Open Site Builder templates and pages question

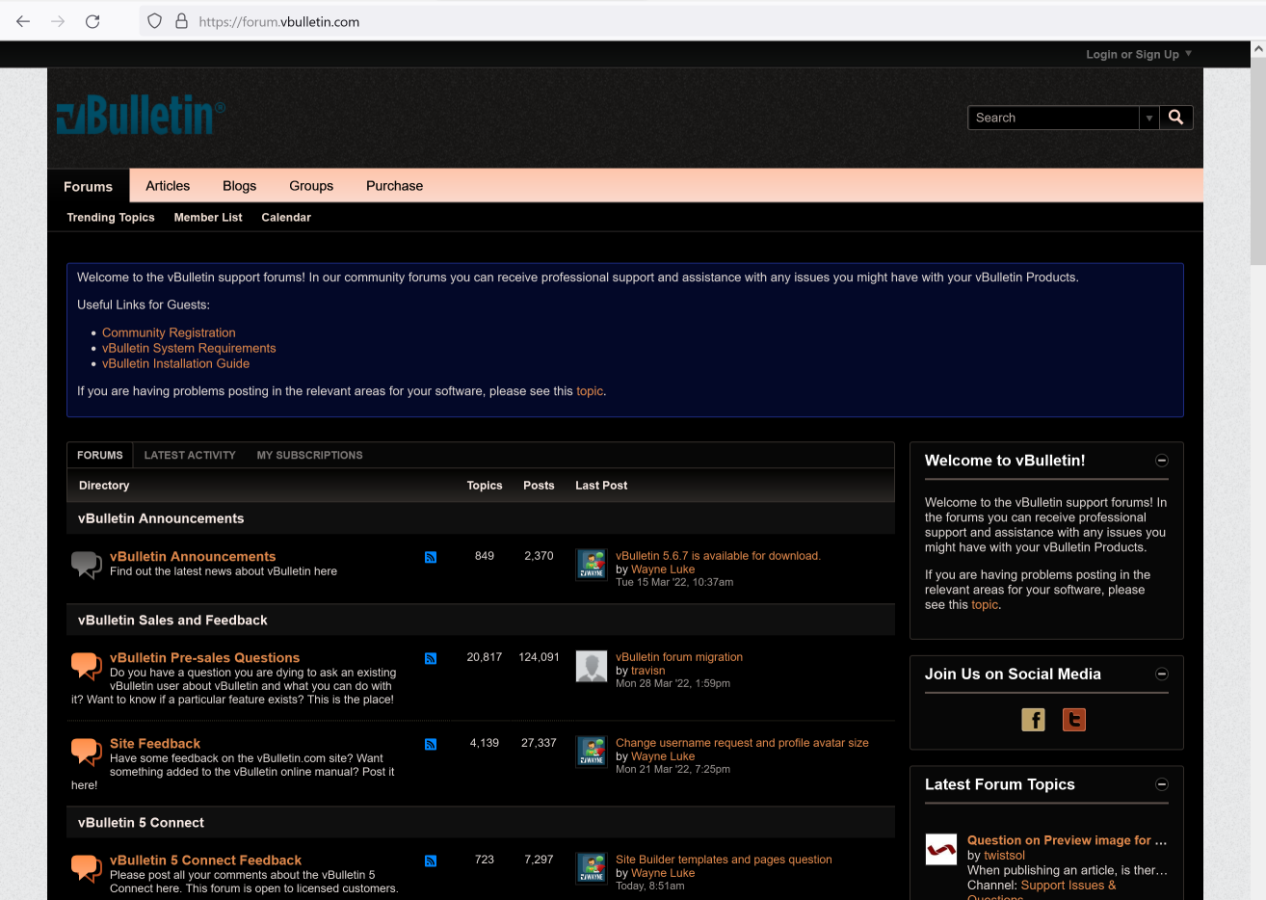pyautogui.click(x=724, y=859)
